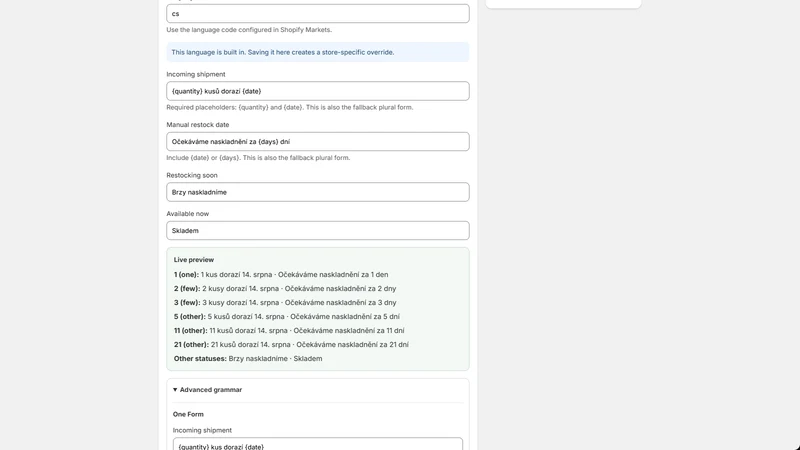Click the 'Required placeholders' help text
The height and width of the screenshot is (450, 800).
290,108
